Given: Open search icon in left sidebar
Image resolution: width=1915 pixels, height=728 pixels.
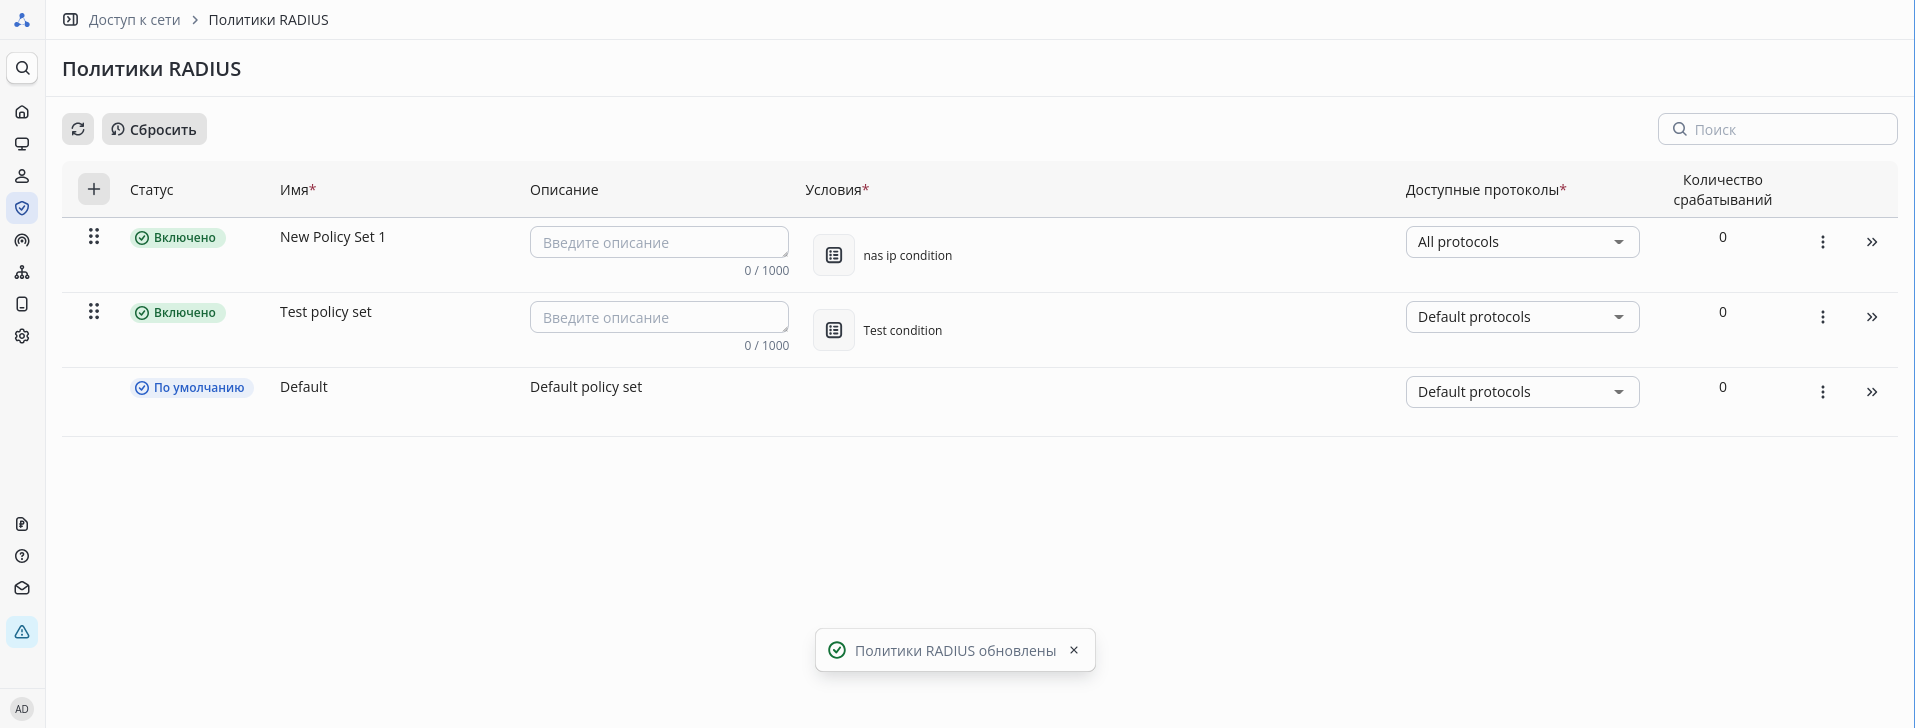Looking at the screenshot, I should (22, 68).
